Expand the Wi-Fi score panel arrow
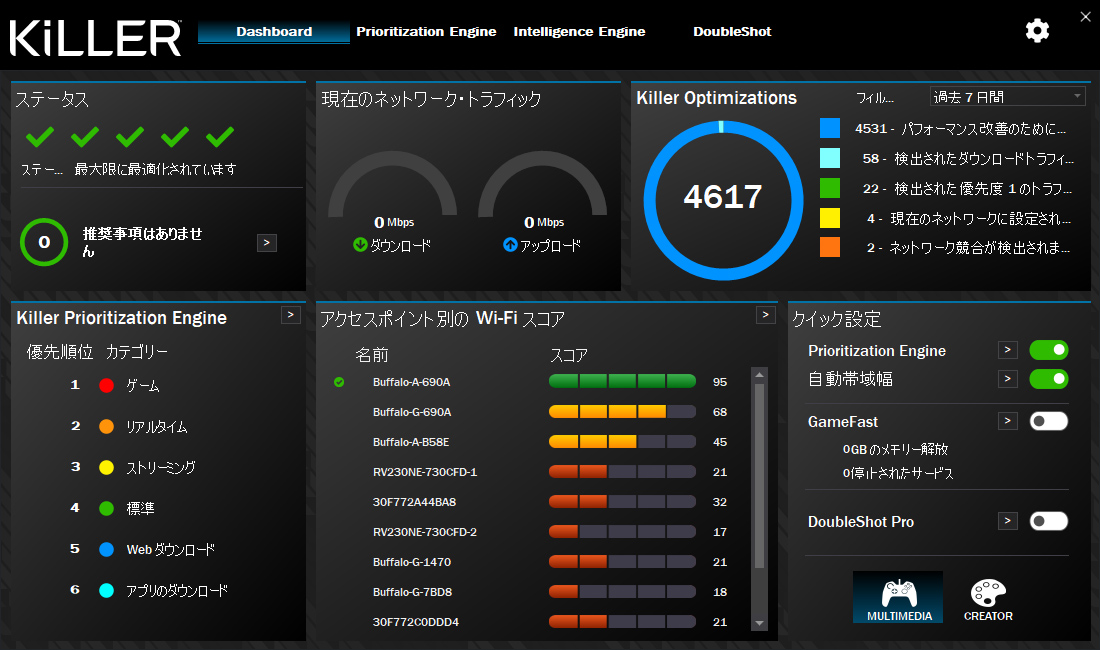This screenshot has width=1100, height=650. (765, 315)
